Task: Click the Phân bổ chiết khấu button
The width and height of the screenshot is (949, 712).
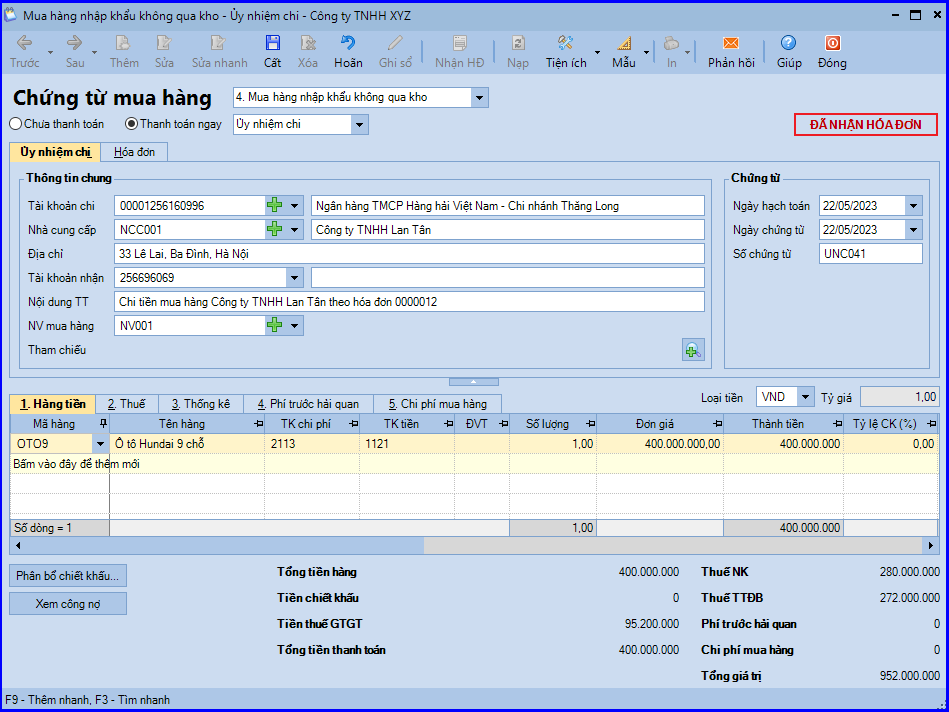Action: click(68, 575)
